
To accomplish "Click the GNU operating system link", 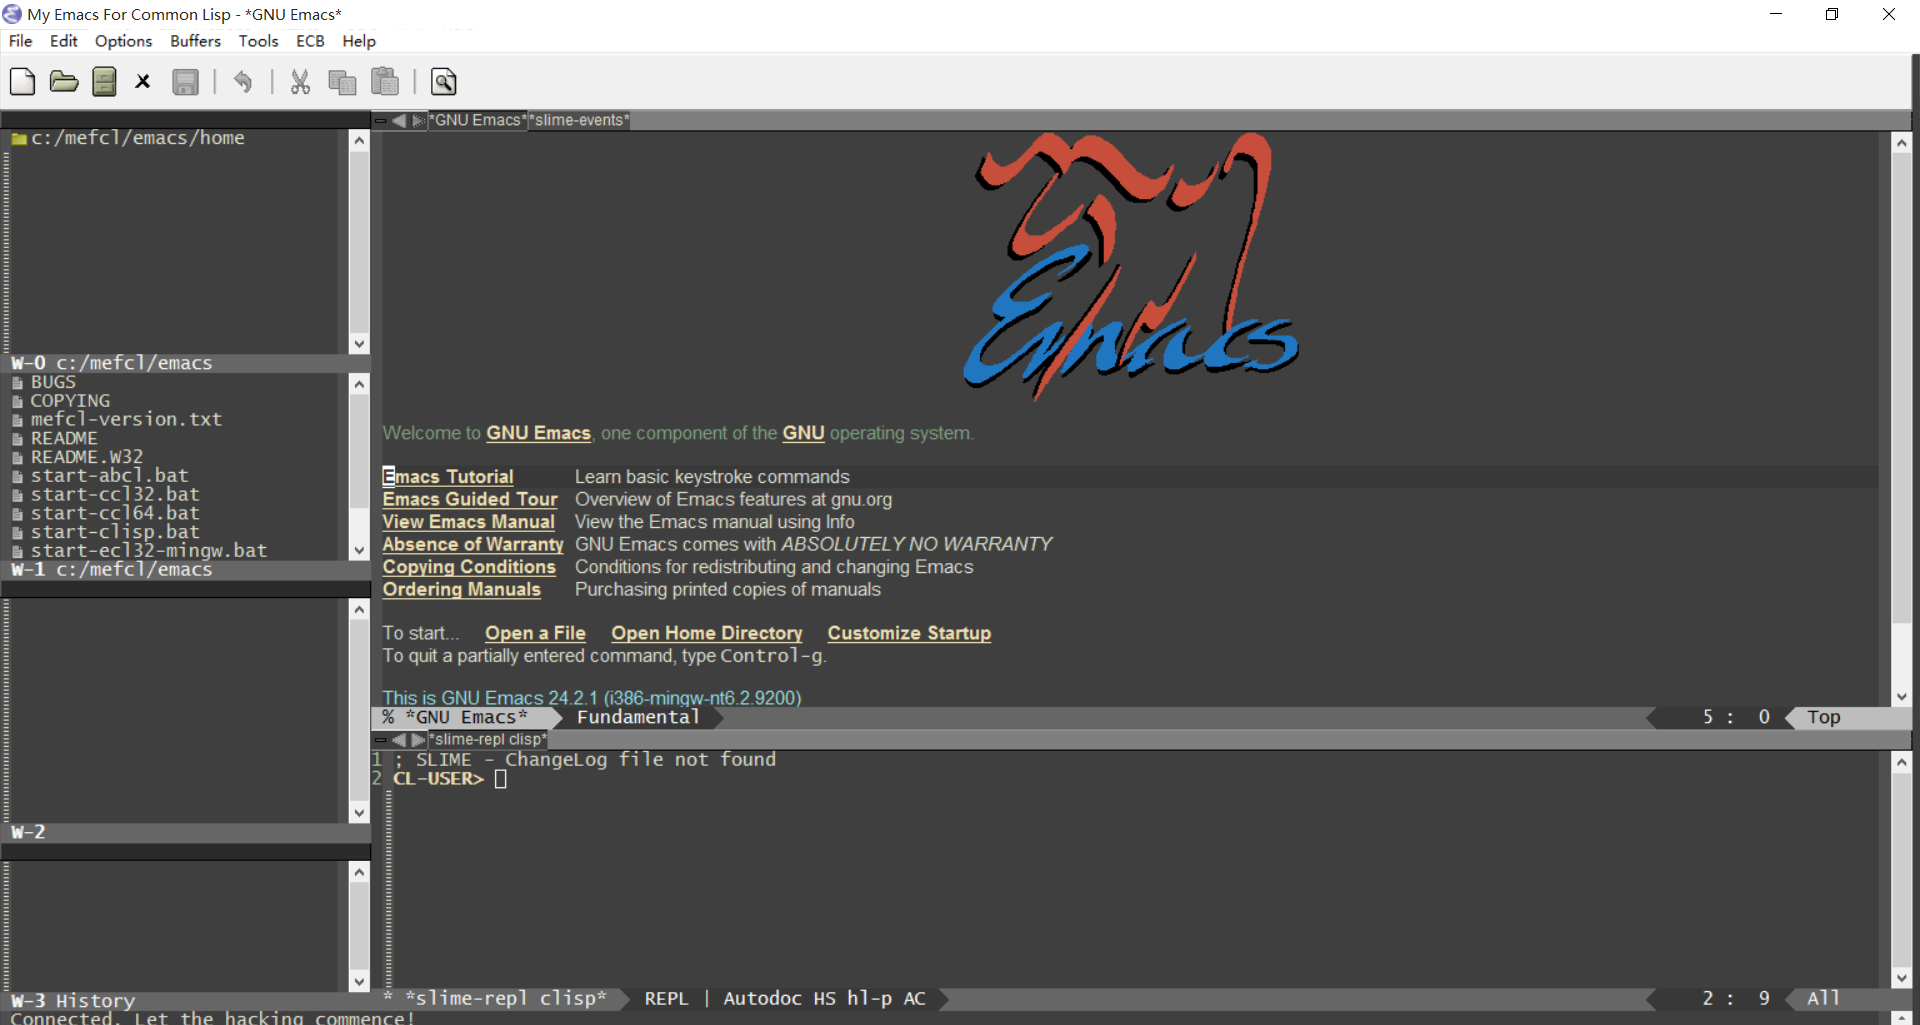I will (803, 433).
